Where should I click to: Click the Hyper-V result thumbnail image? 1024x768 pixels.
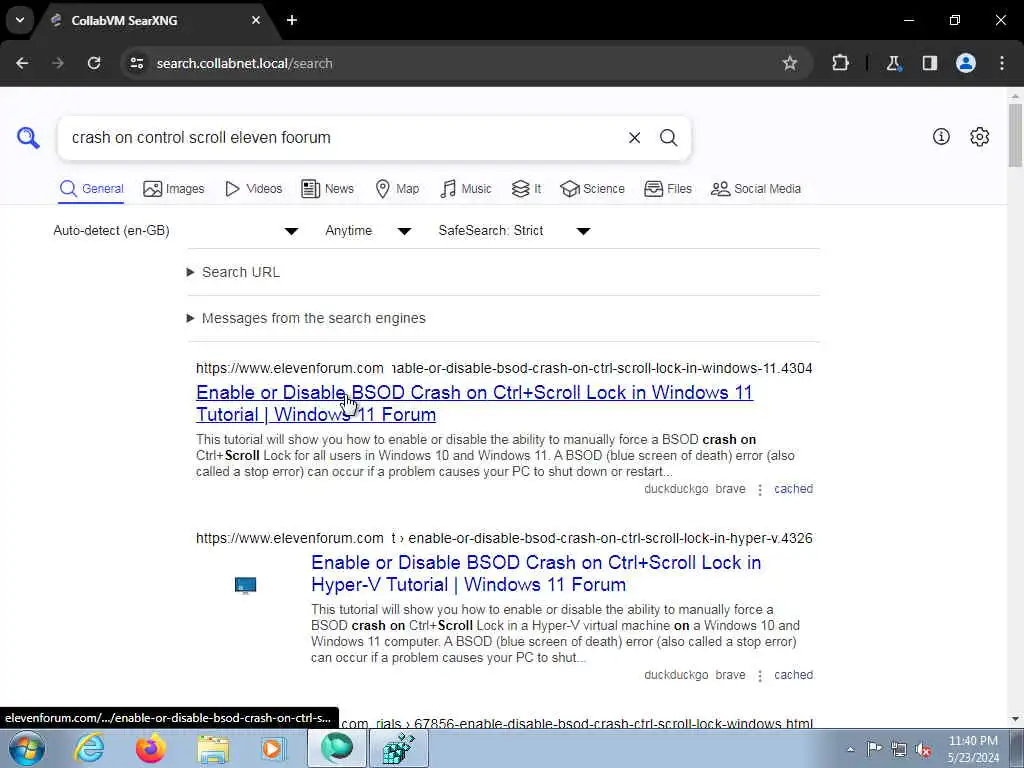click(246, 585)
